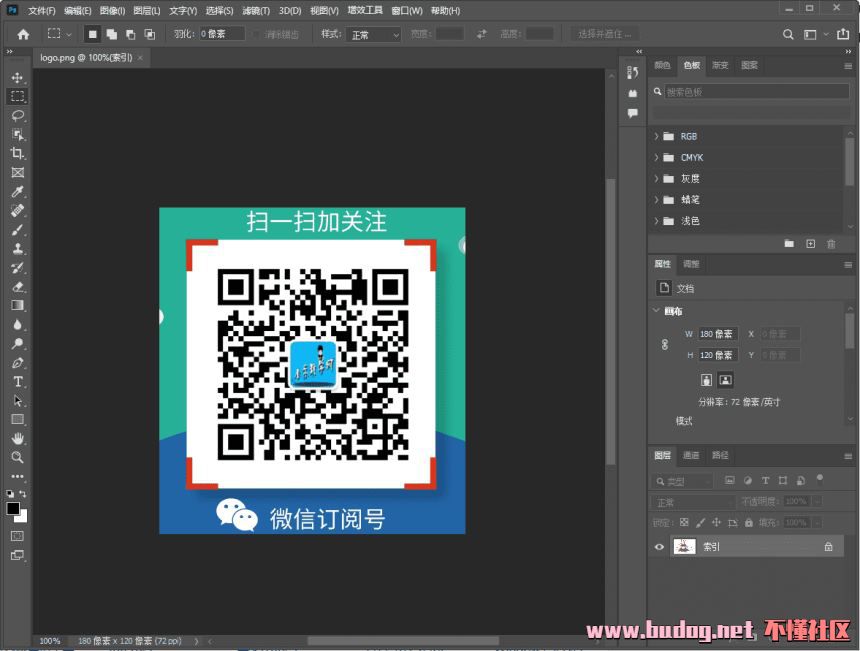
Task: Select the History Brush tool
Action: (x=18, y=267)
